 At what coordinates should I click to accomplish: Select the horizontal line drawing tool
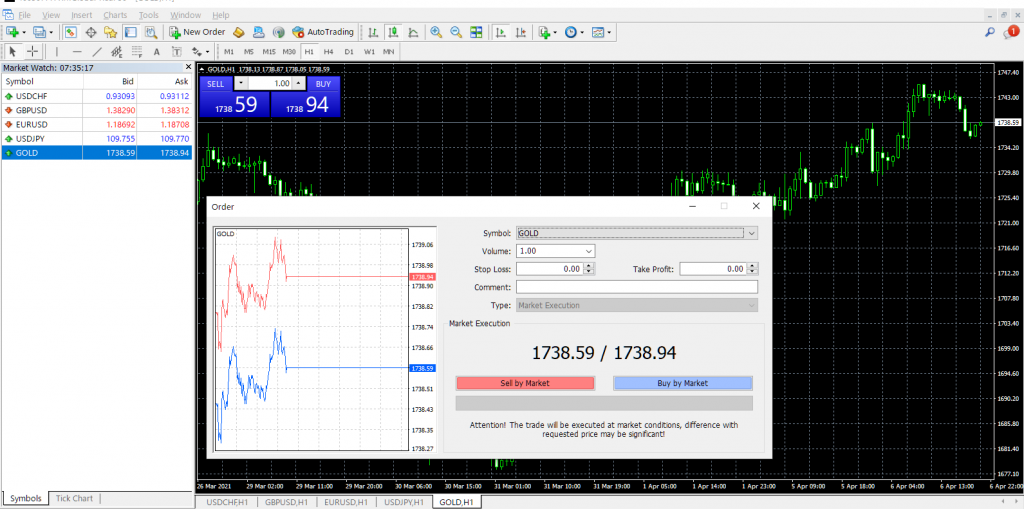pyautogui.click(x=77, y=52)
